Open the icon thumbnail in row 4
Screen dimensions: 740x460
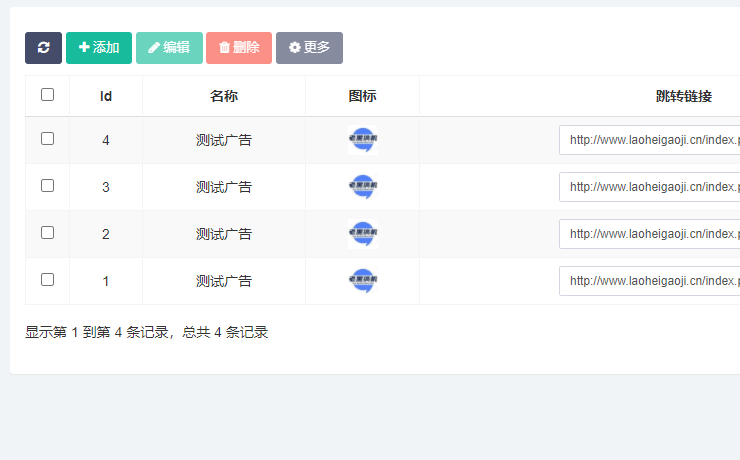pos(363,140)
